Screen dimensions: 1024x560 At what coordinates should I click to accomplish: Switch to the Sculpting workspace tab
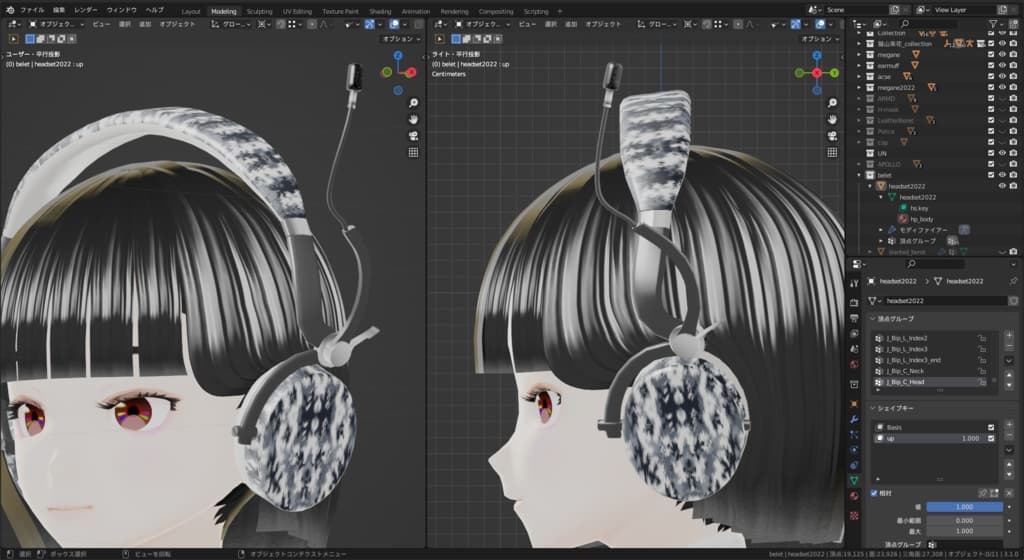coord(258,11)
